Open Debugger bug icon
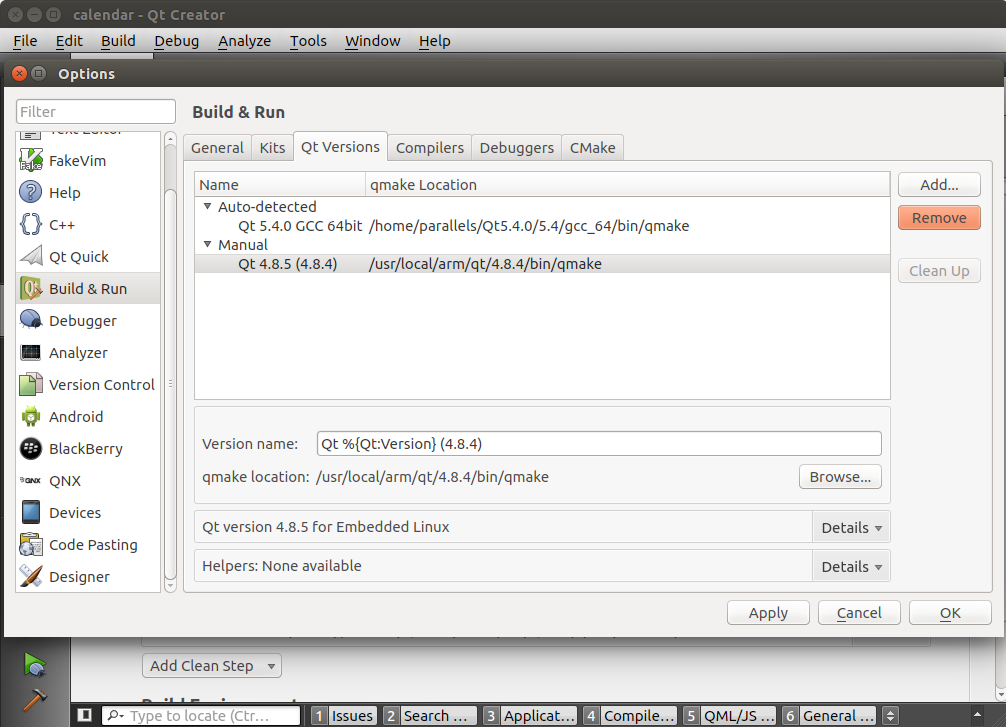The height and width of the screenshot is (727, 1006). 31,320
